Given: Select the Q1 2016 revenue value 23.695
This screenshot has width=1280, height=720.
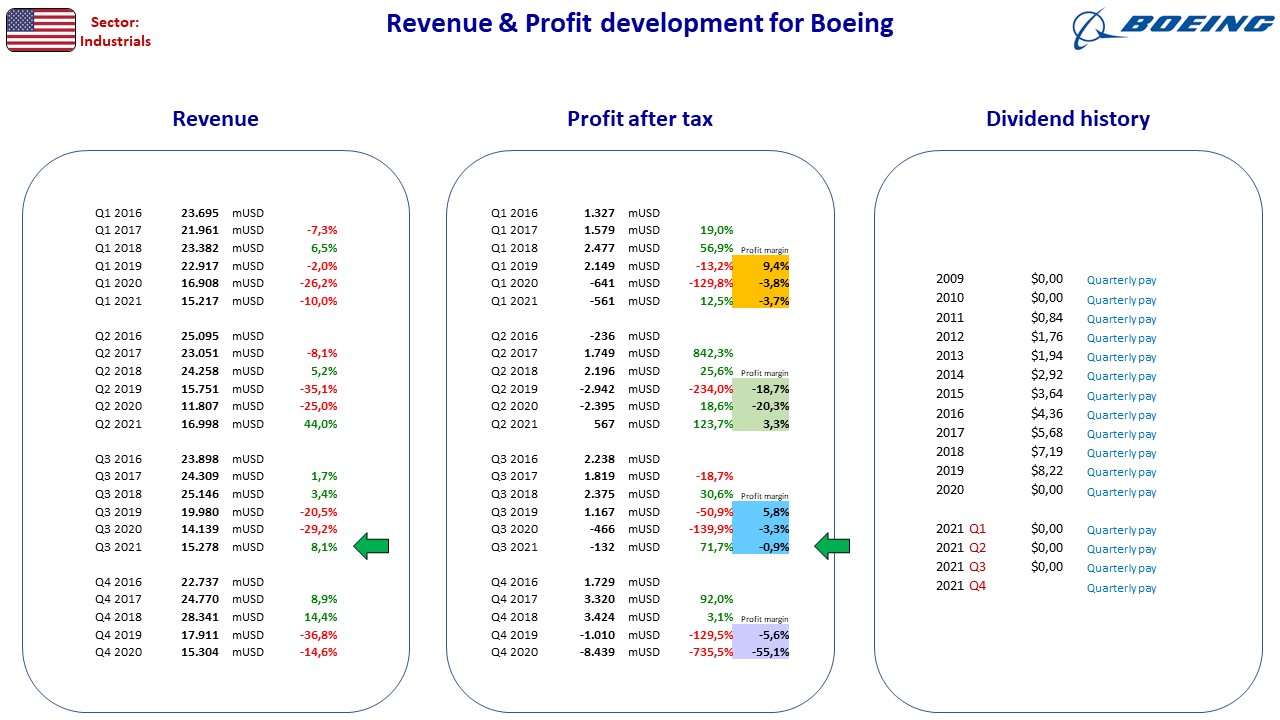Looking at the screenshot, I should click(x=199, y=213).
